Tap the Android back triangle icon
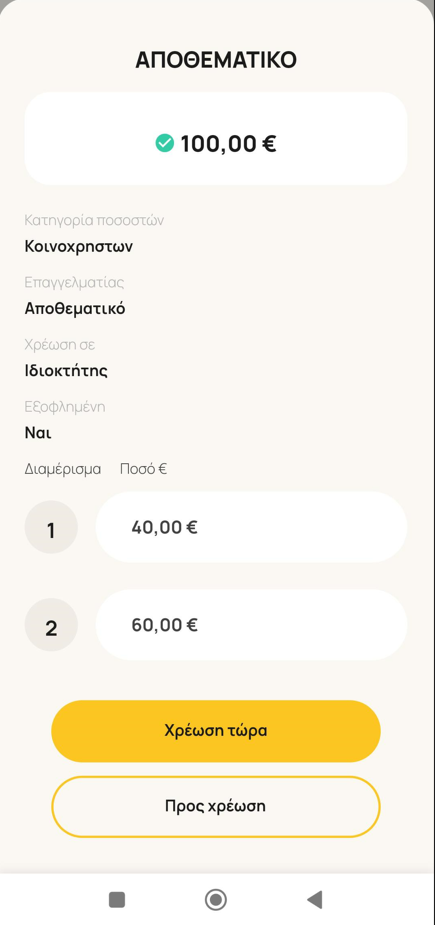Image resolution: width=435 pixels, height=925 pixels. [x=315, y=900]
